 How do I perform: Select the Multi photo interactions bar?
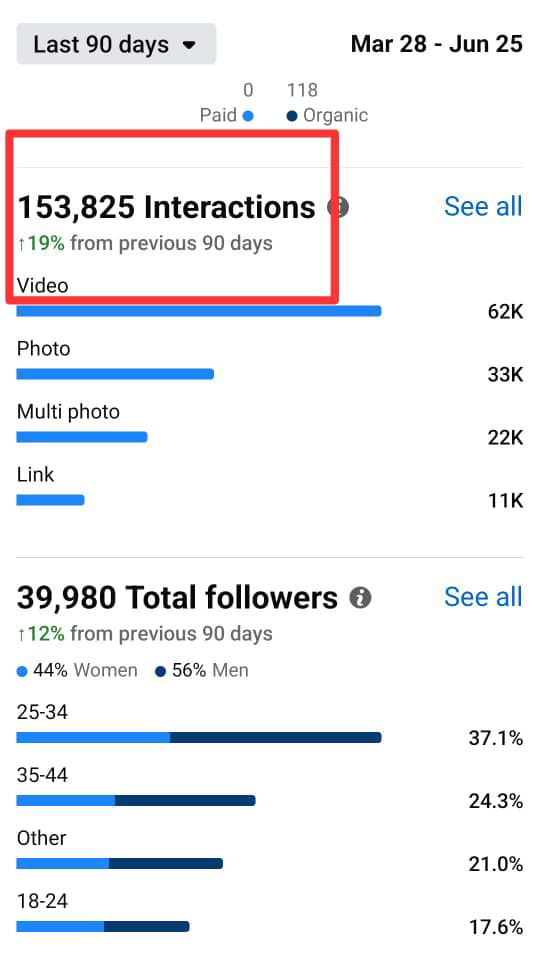click(82, 437)
